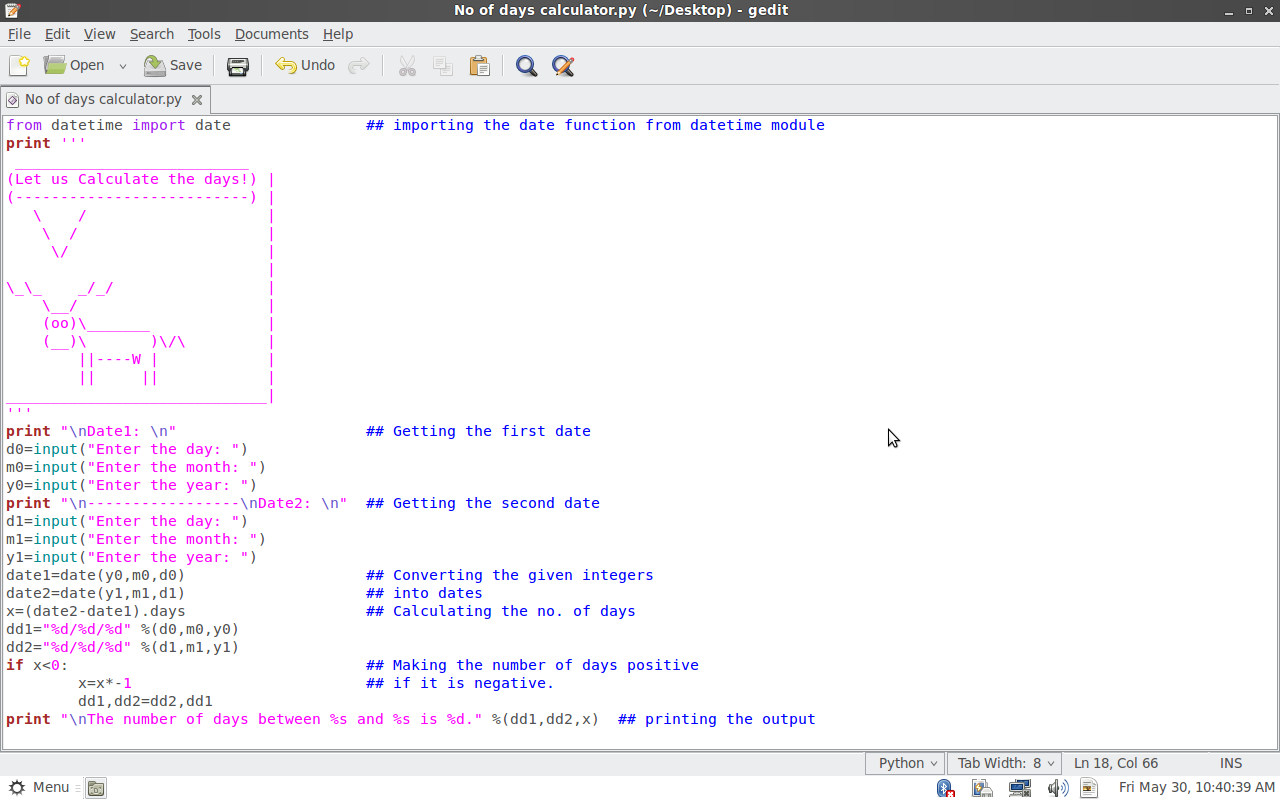This screenshot has width=1280, height=800.
Task: Change the Tab Width setting
Action: pos(1003,763)
